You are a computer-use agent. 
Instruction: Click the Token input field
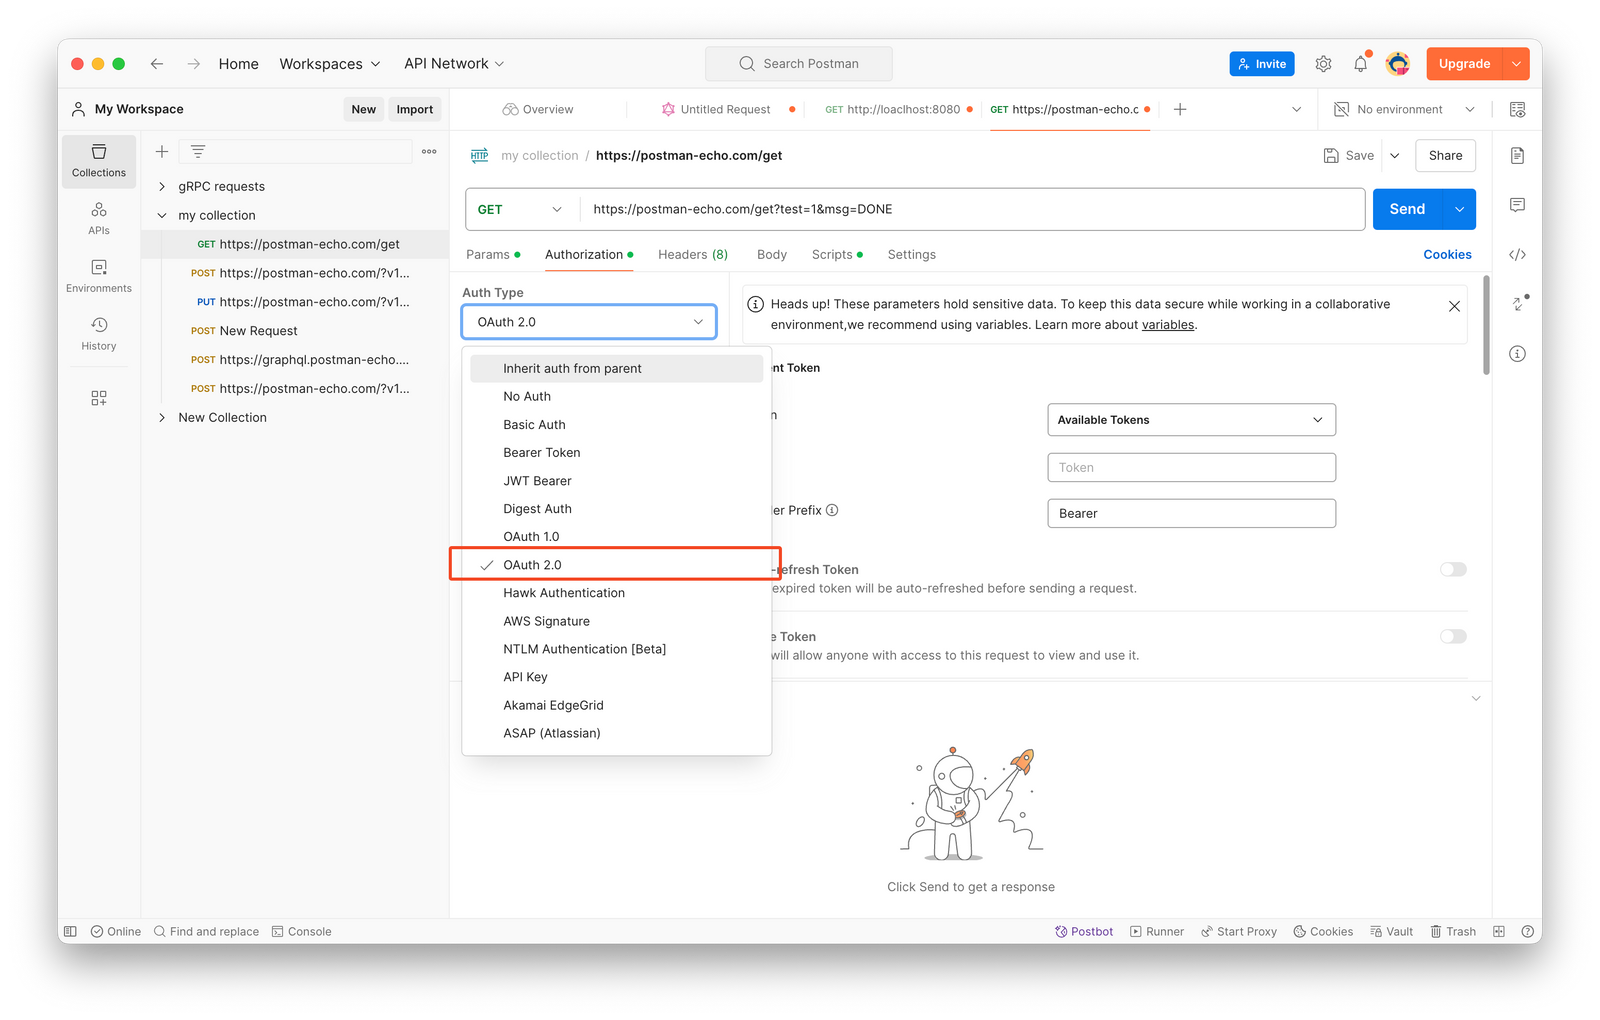tap(1190, 468)
